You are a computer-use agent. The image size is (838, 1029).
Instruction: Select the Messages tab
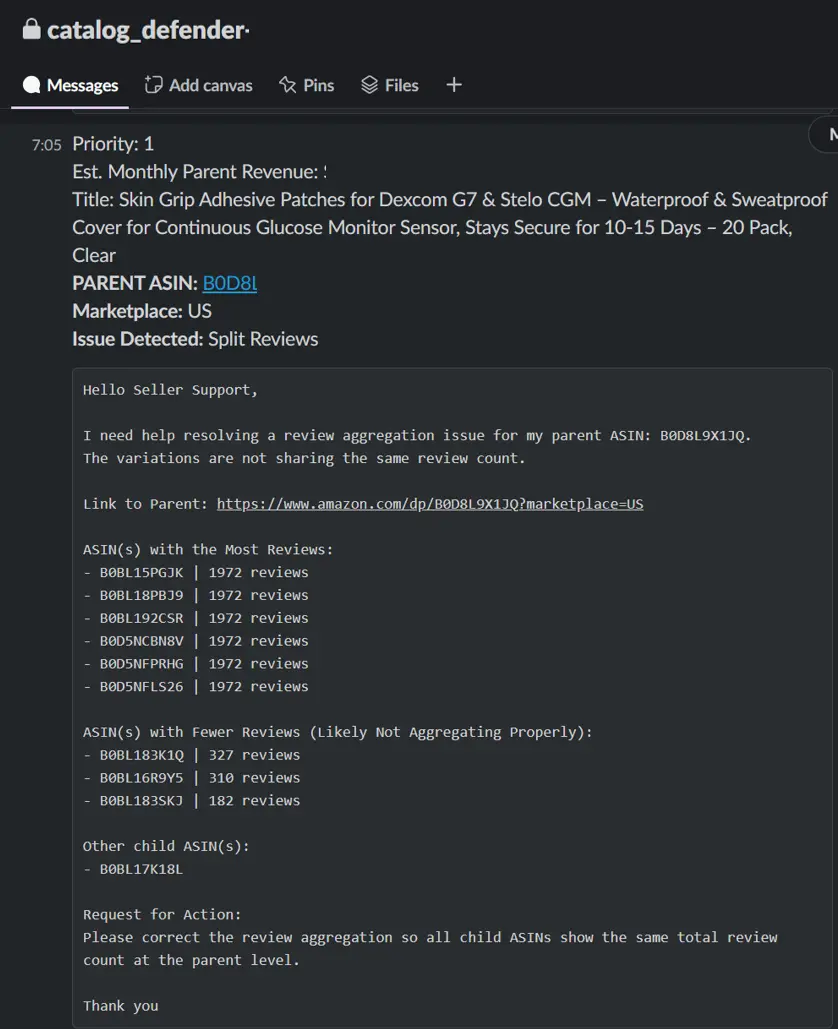(69, 85)
